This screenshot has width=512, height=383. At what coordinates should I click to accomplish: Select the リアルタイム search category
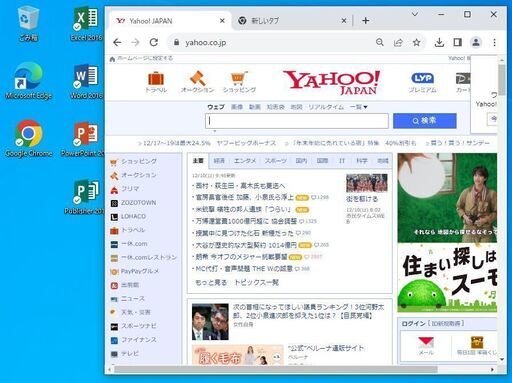(x=326, y=107)
